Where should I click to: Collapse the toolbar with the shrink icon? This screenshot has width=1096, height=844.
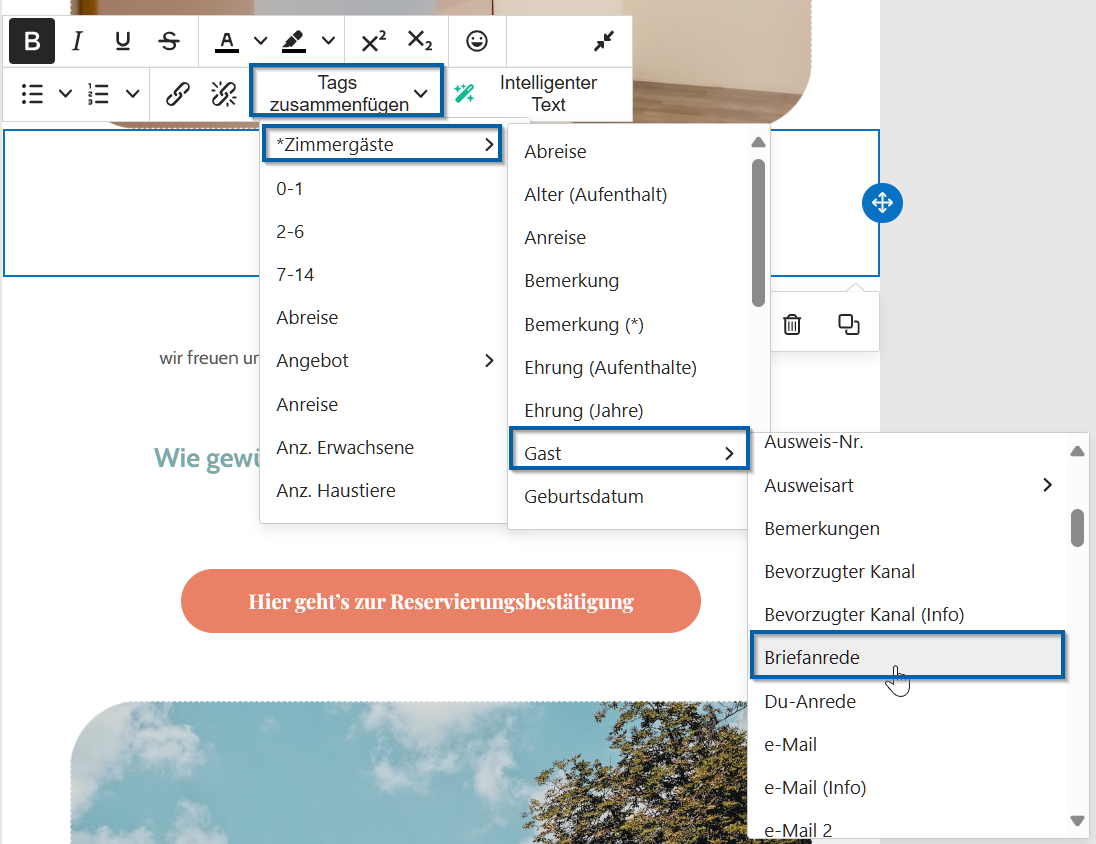[604, 41]
